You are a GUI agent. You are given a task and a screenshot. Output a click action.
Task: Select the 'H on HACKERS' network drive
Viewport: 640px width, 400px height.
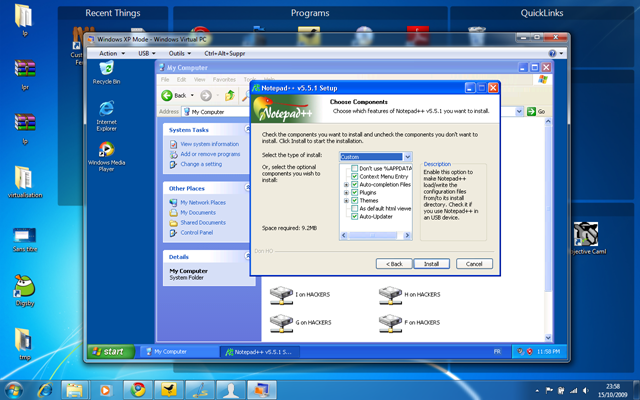409,295
